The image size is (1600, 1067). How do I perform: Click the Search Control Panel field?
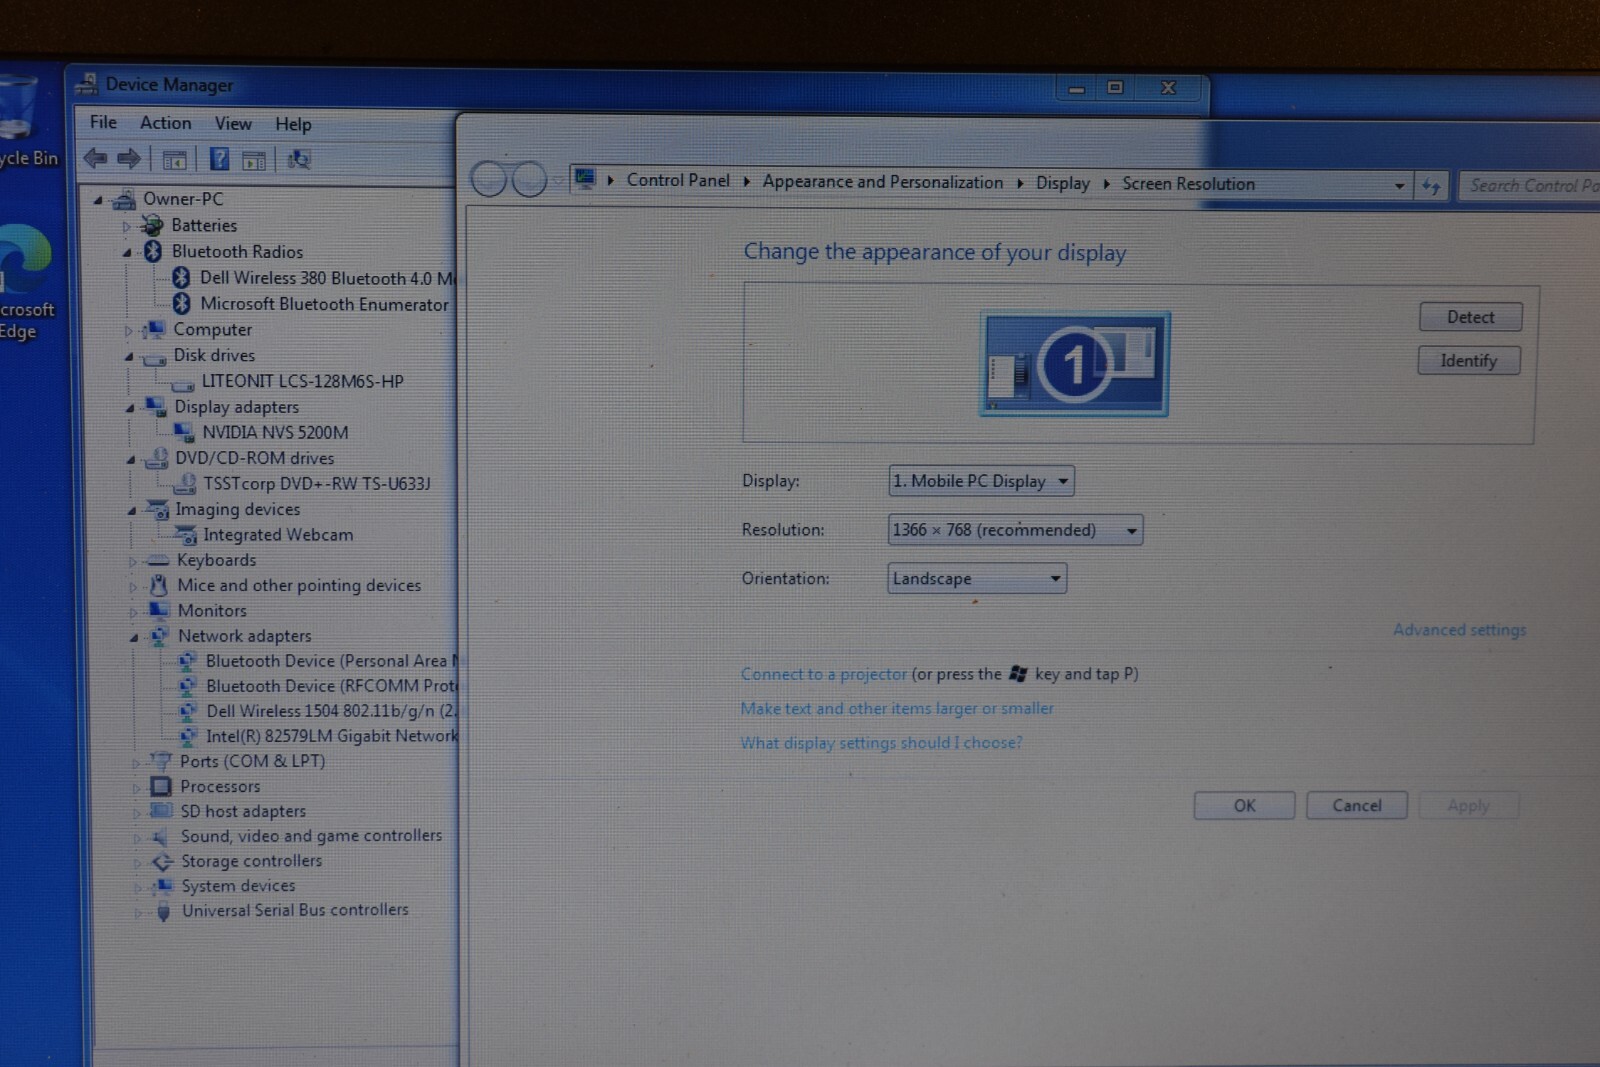point(1530,186)
